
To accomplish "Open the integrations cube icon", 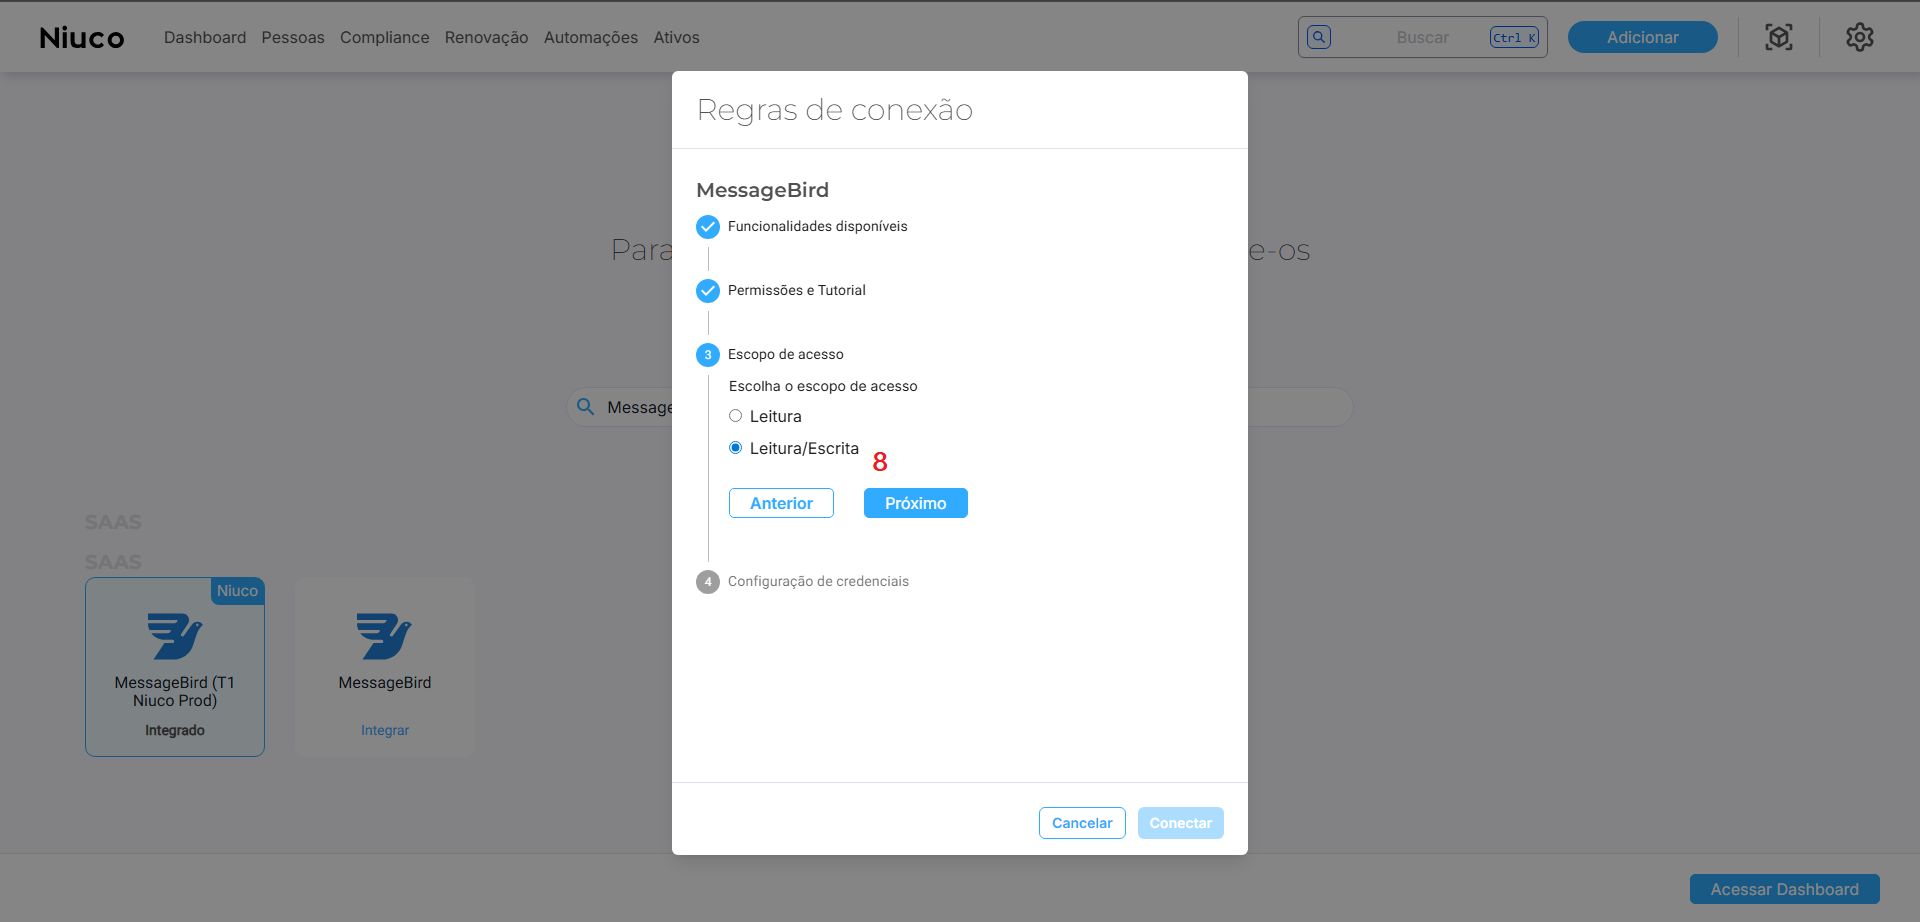I will [x=1779, y=37].
